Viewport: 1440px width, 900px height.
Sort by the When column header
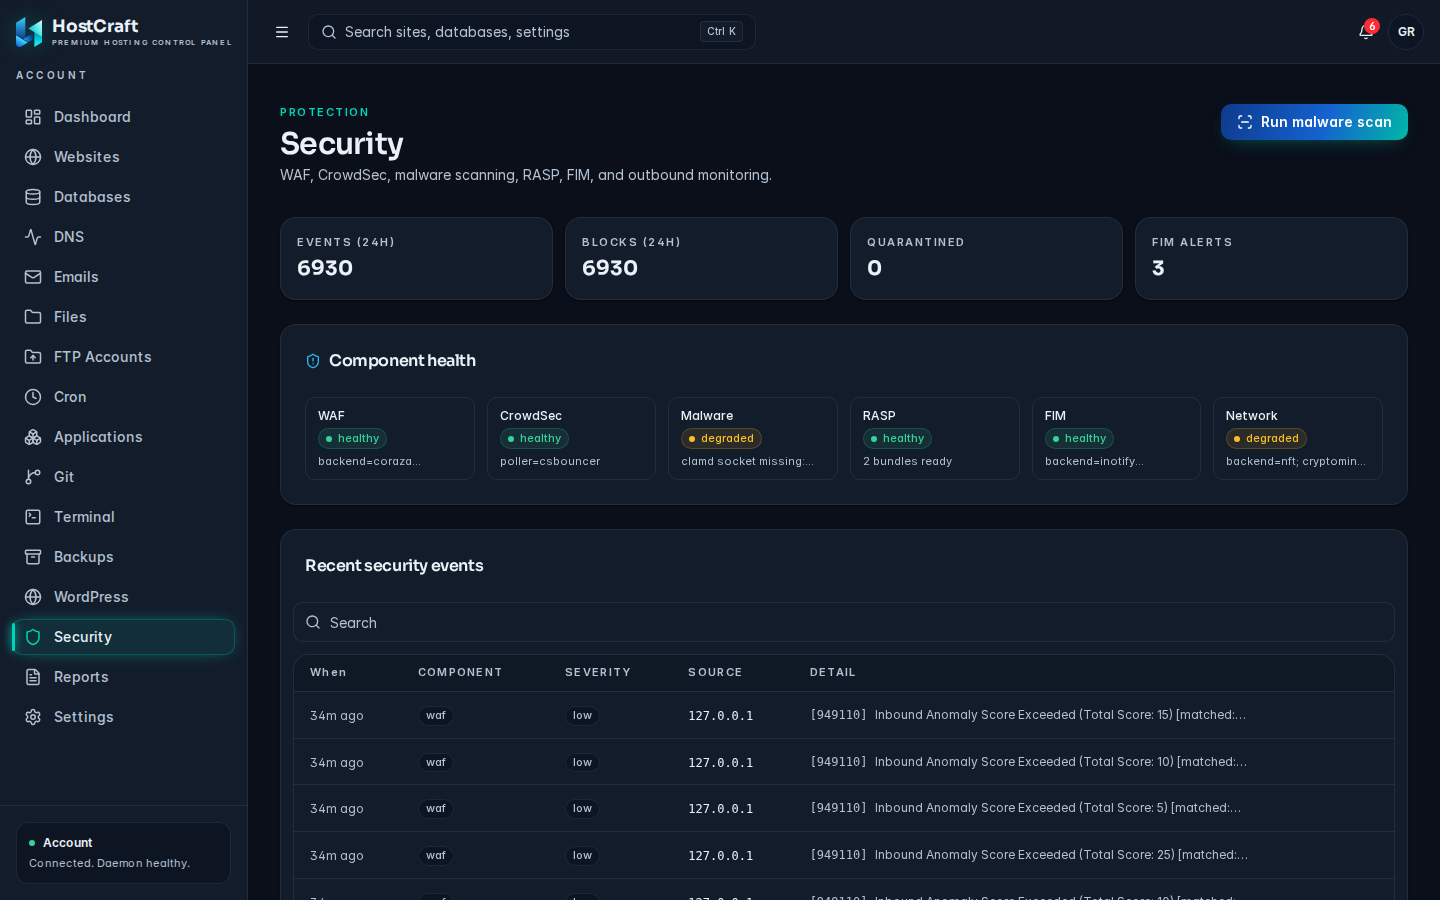point(328,672)
